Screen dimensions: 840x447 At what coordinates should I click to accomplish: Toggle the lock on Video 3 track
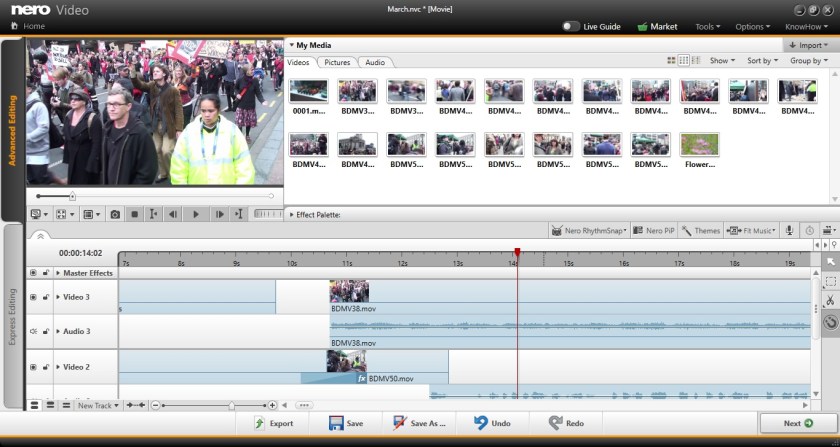[x=45, y=297]
